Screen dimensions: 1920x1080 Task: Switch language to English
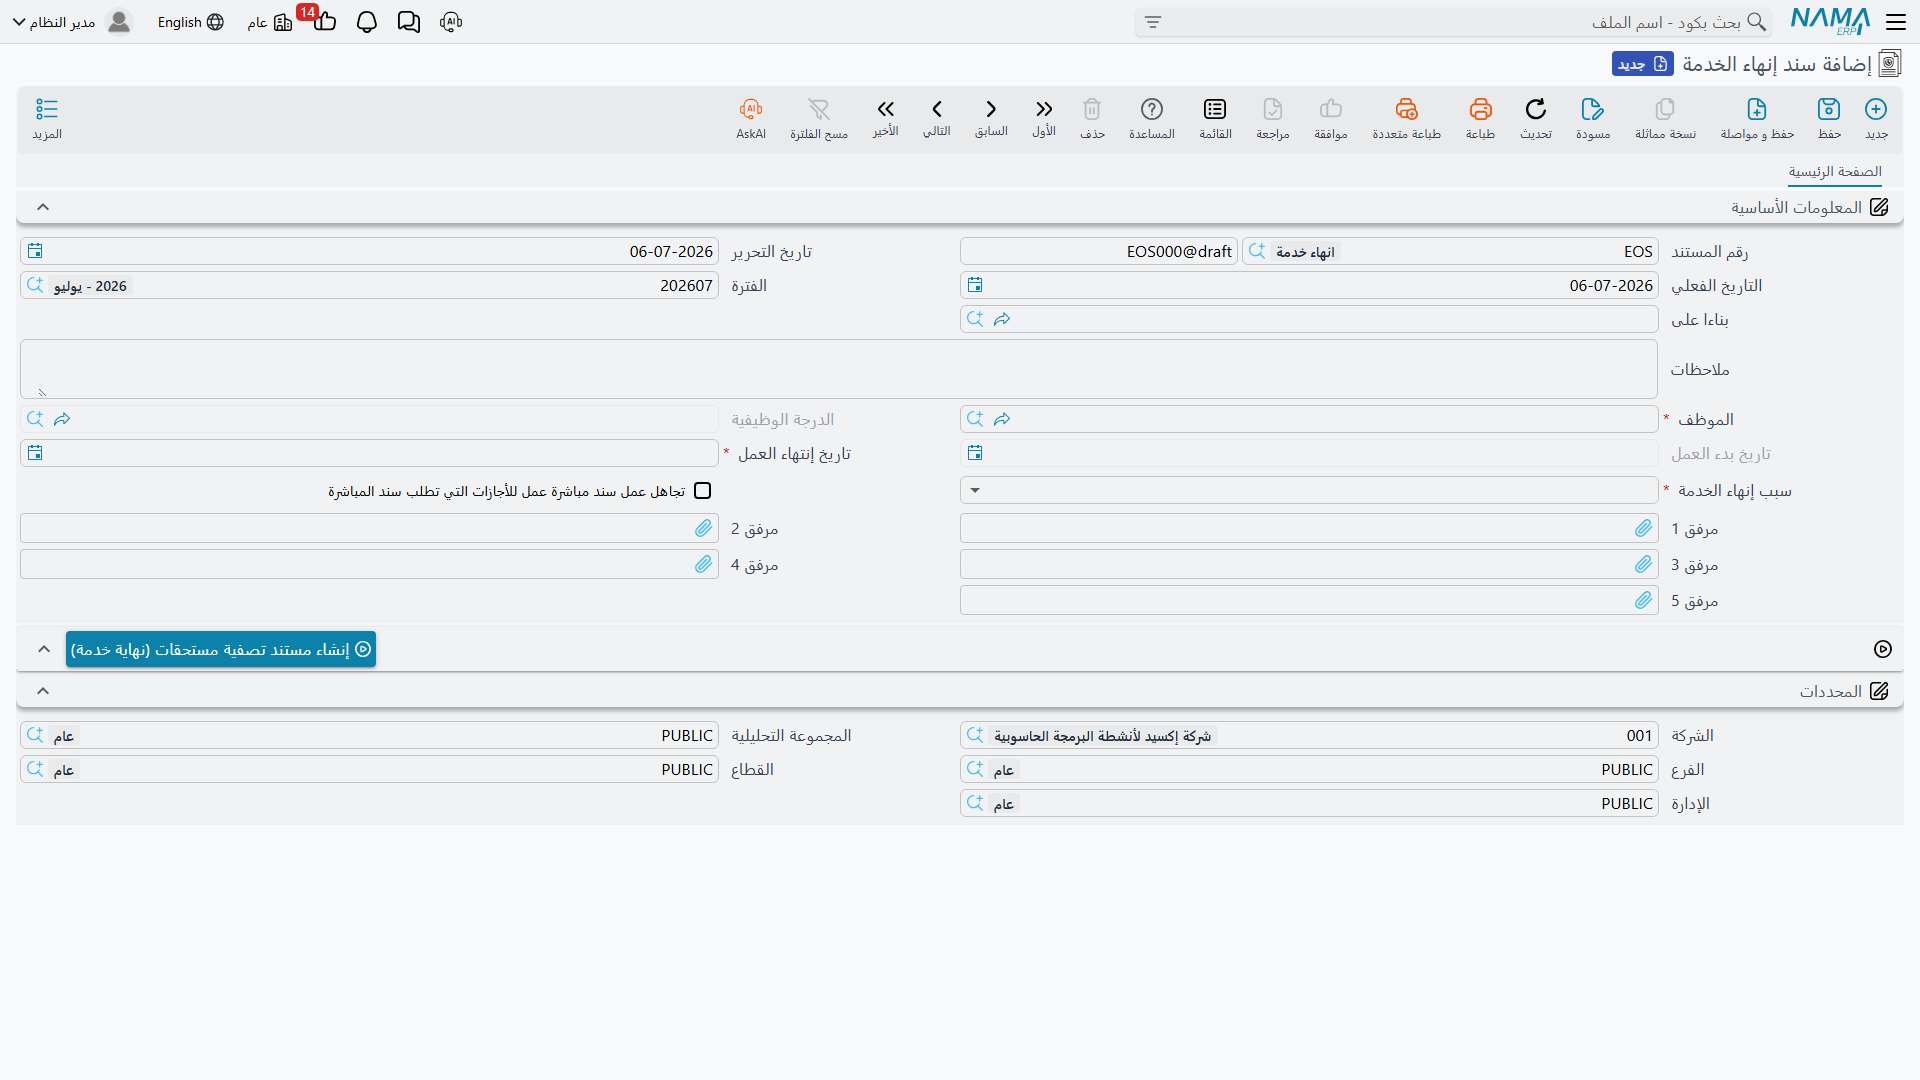(x=190, y=22)
